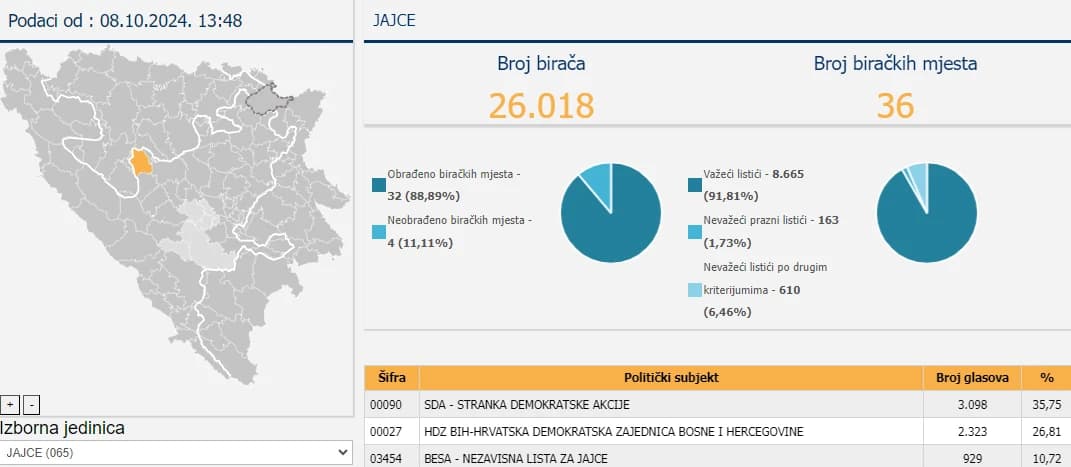Click the vote count 2.323
This screenshot has height=467, width=1071.
[x=973, y=431]
